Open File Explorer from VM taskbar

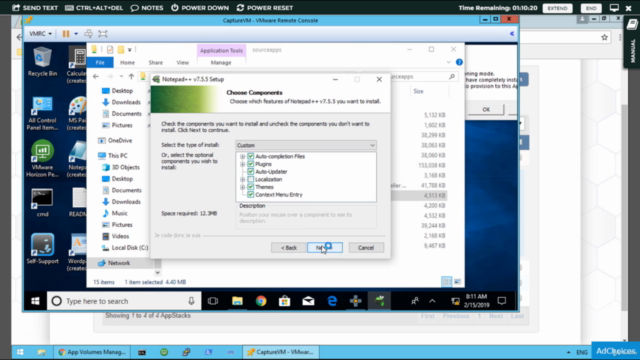237,301
